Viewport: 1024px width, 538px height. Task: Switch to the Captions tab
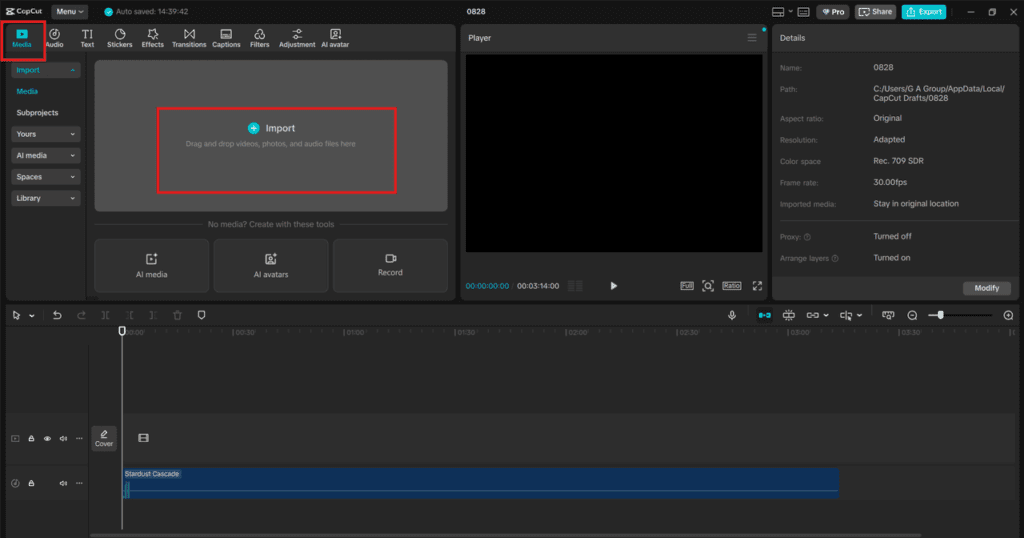point(226,38)
